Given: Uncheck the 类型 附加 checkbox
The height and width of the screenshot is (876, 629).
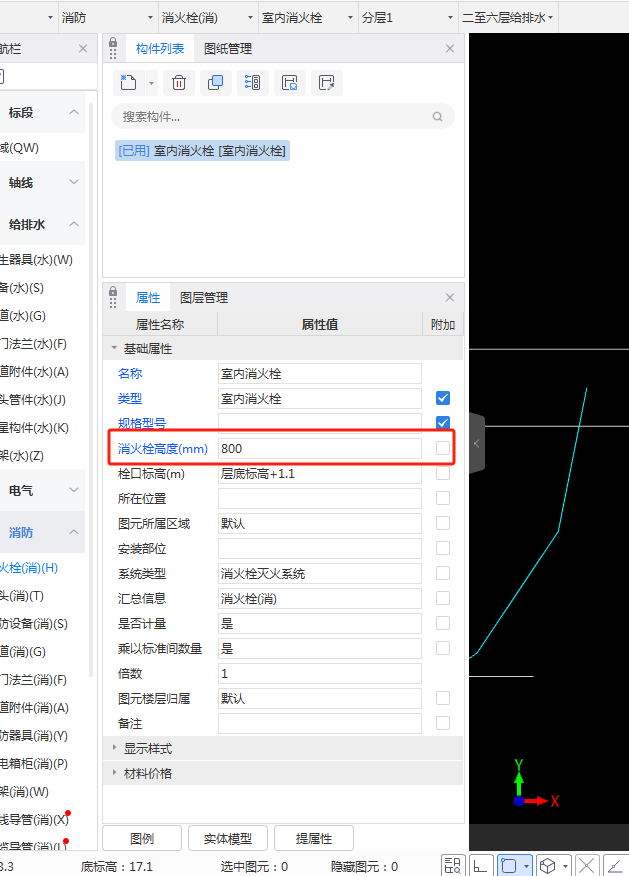Looking at the screenshot, I should (x=443, y=398).
